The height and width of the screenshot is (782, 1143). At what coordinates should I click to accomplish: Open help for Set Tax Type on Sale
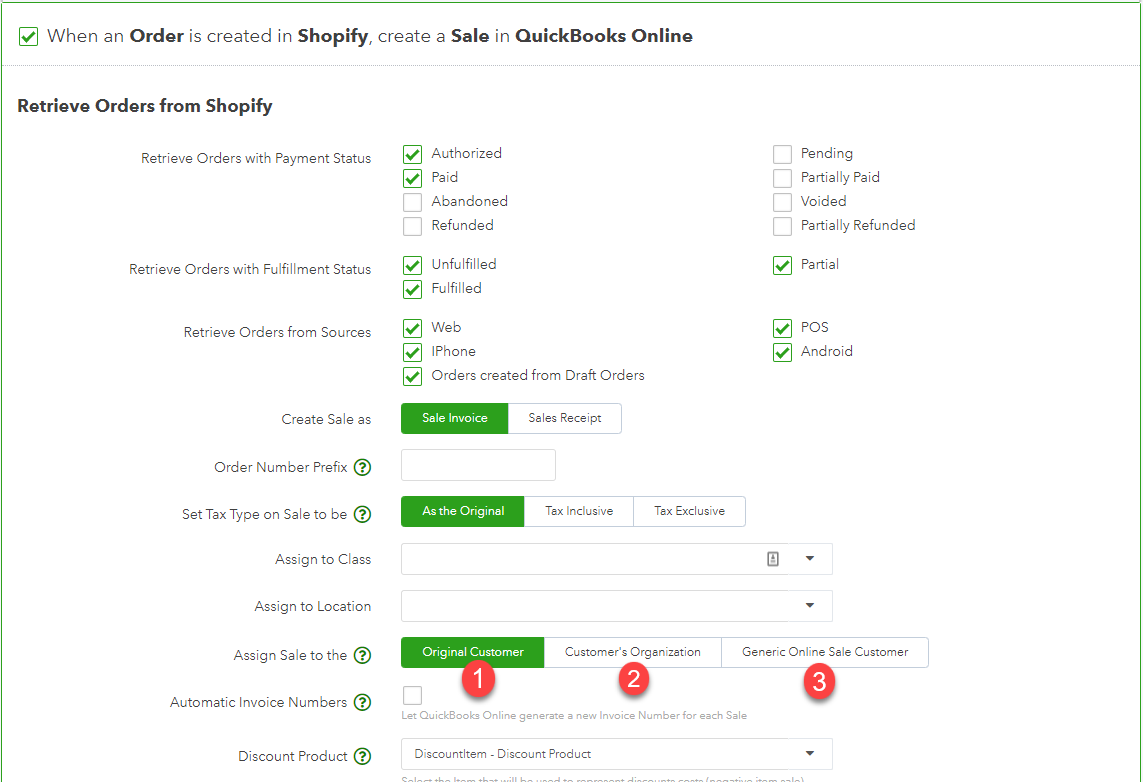(x=362, y=515)
